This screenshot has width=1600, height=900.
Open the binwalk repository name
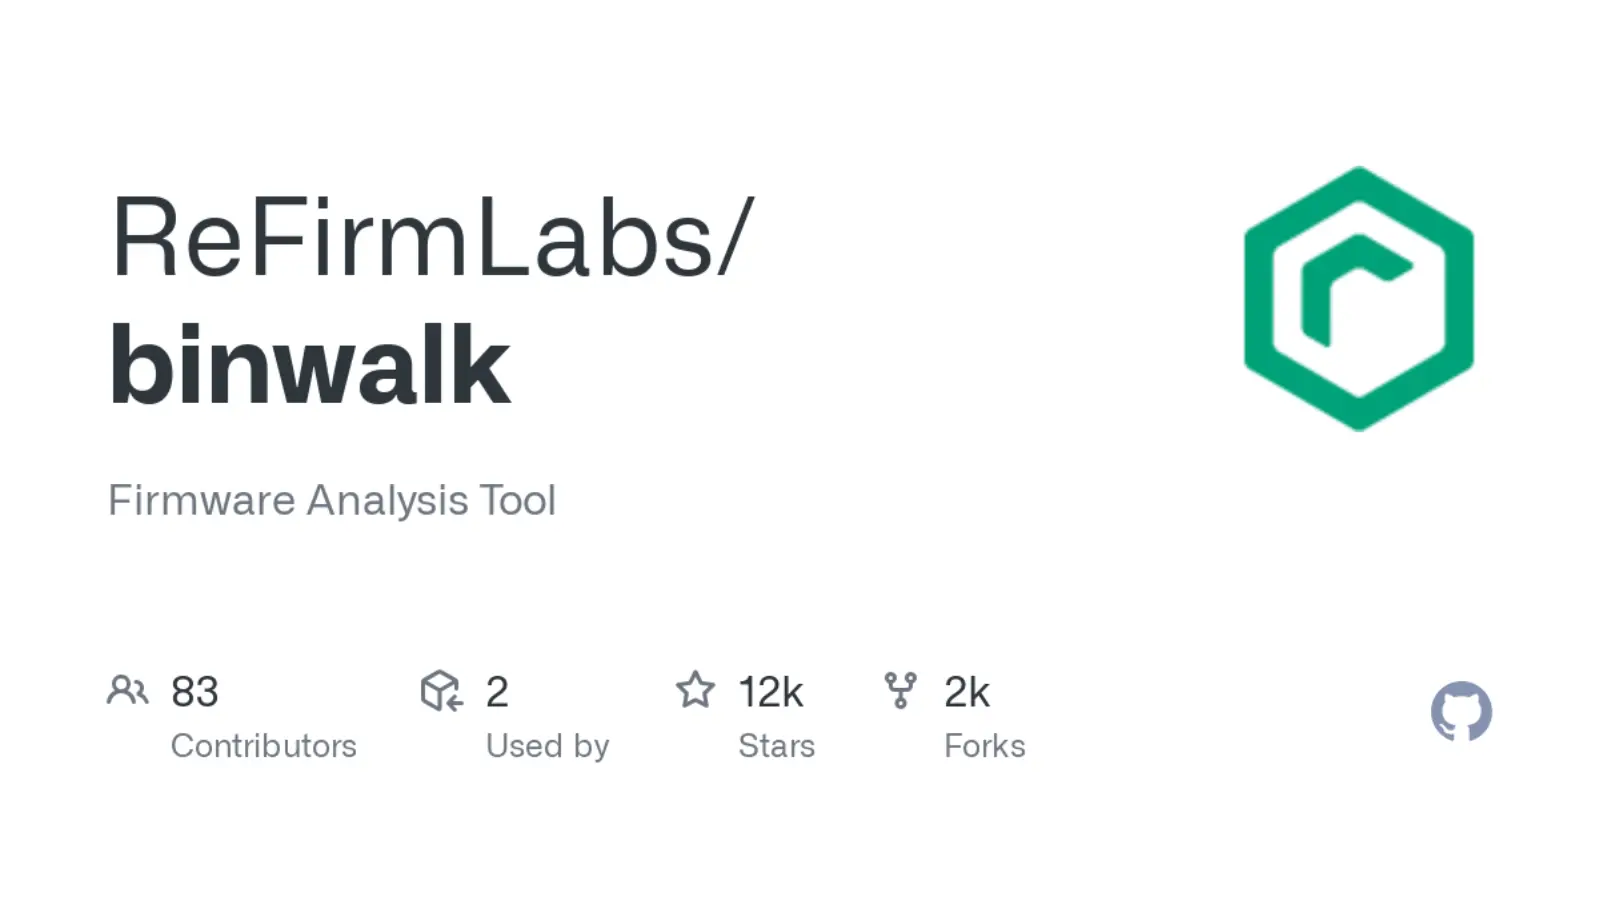(309, 365)
